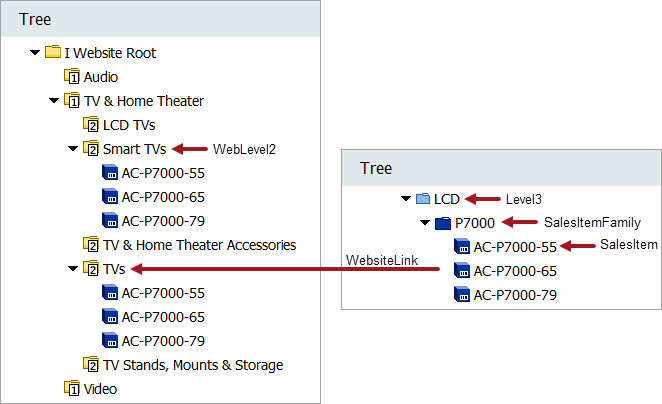
Task: Collapse the LCD node in the right tree
Action: [x=405, y=199]
